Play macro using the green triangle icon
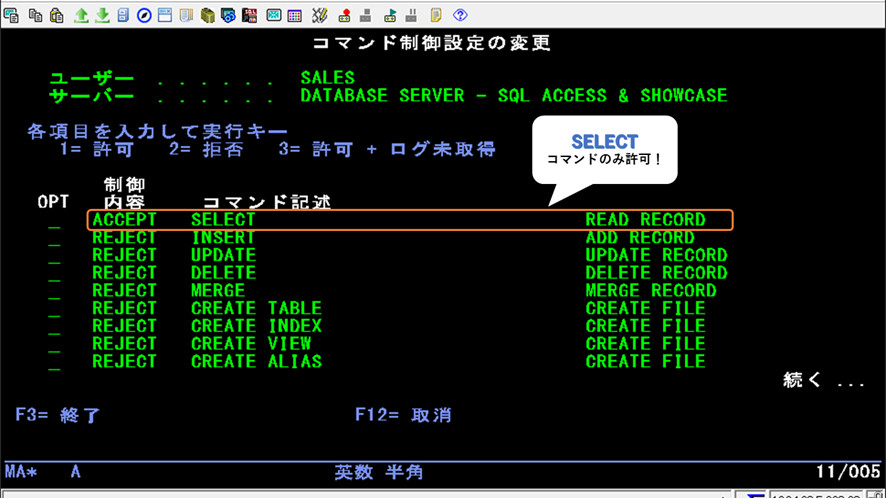 coord(390,15)
